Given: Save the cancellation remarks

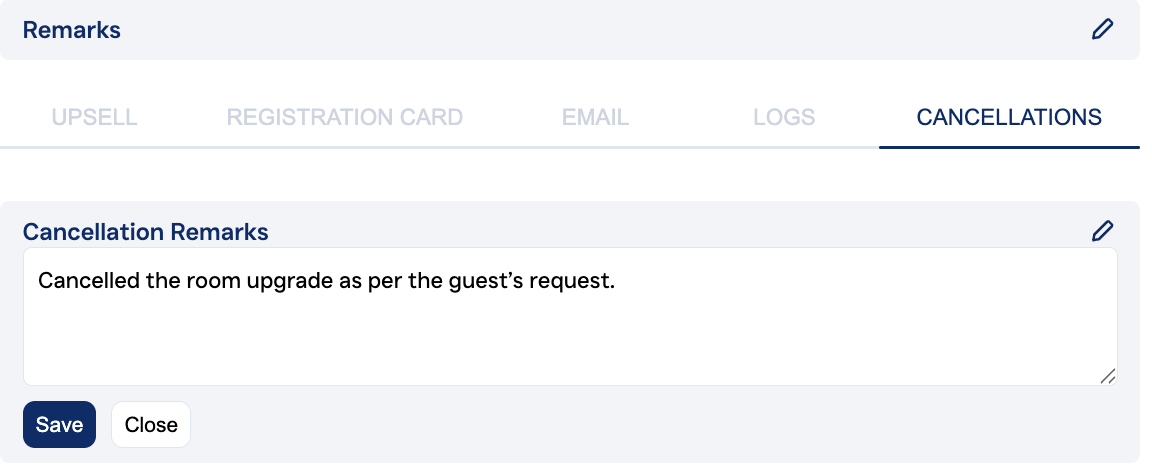Looking at the screenshot, I should [59, 425].
